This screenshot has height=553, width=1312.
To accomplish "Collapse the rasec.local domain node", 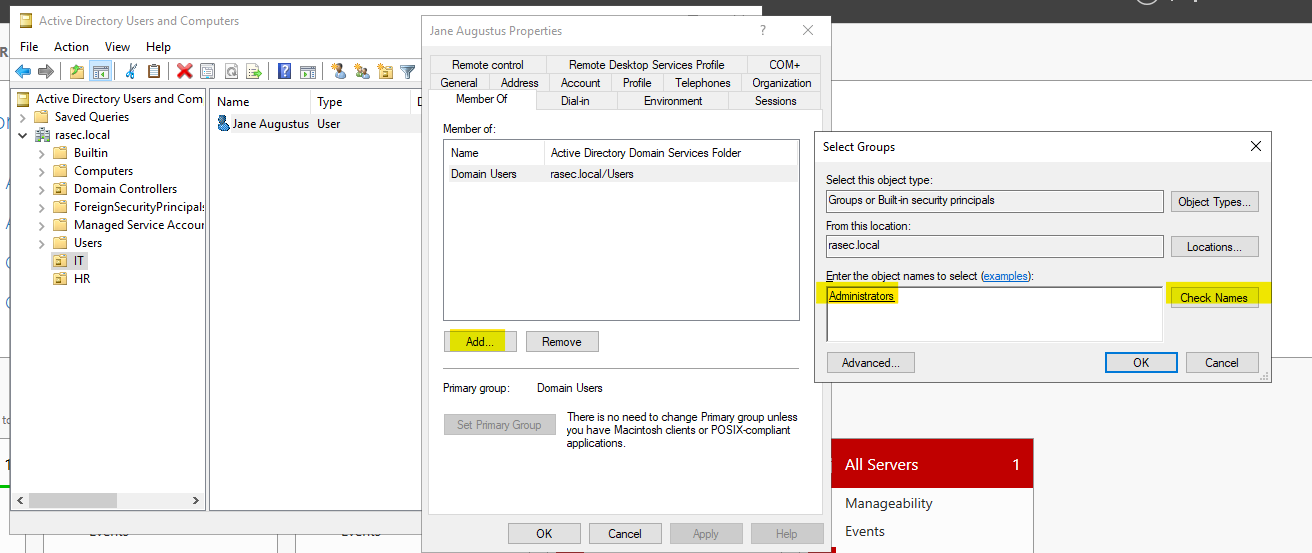I will 22,135.
